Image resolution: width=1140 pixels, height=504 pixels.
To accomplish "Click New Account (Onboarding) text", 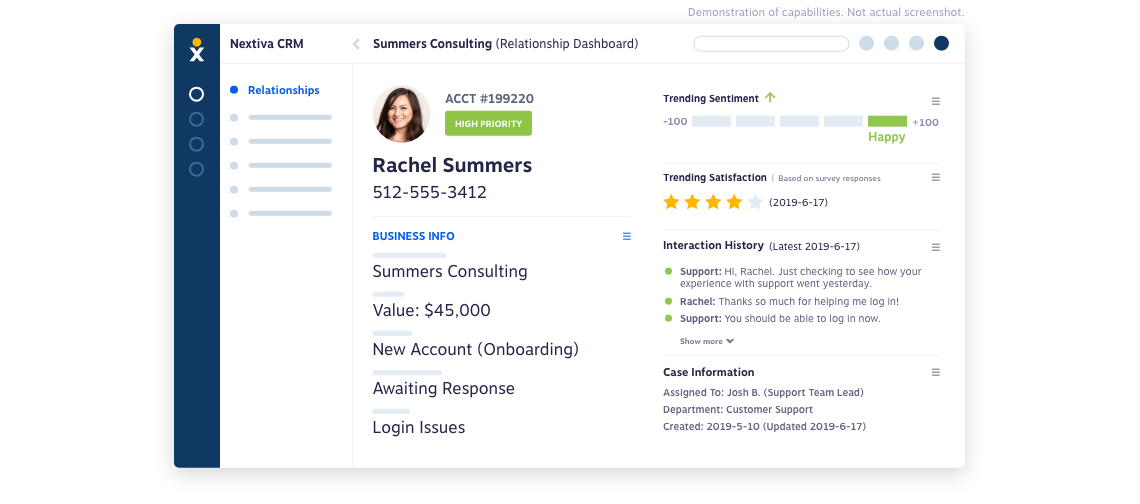I will pos(475,350).
